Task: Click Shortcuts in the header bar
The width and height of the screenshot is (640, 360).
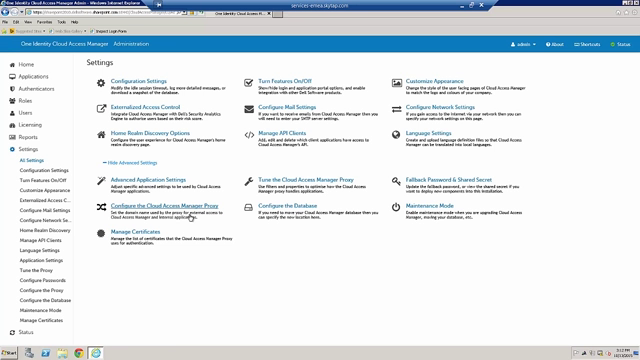Action: coord(587,44)
